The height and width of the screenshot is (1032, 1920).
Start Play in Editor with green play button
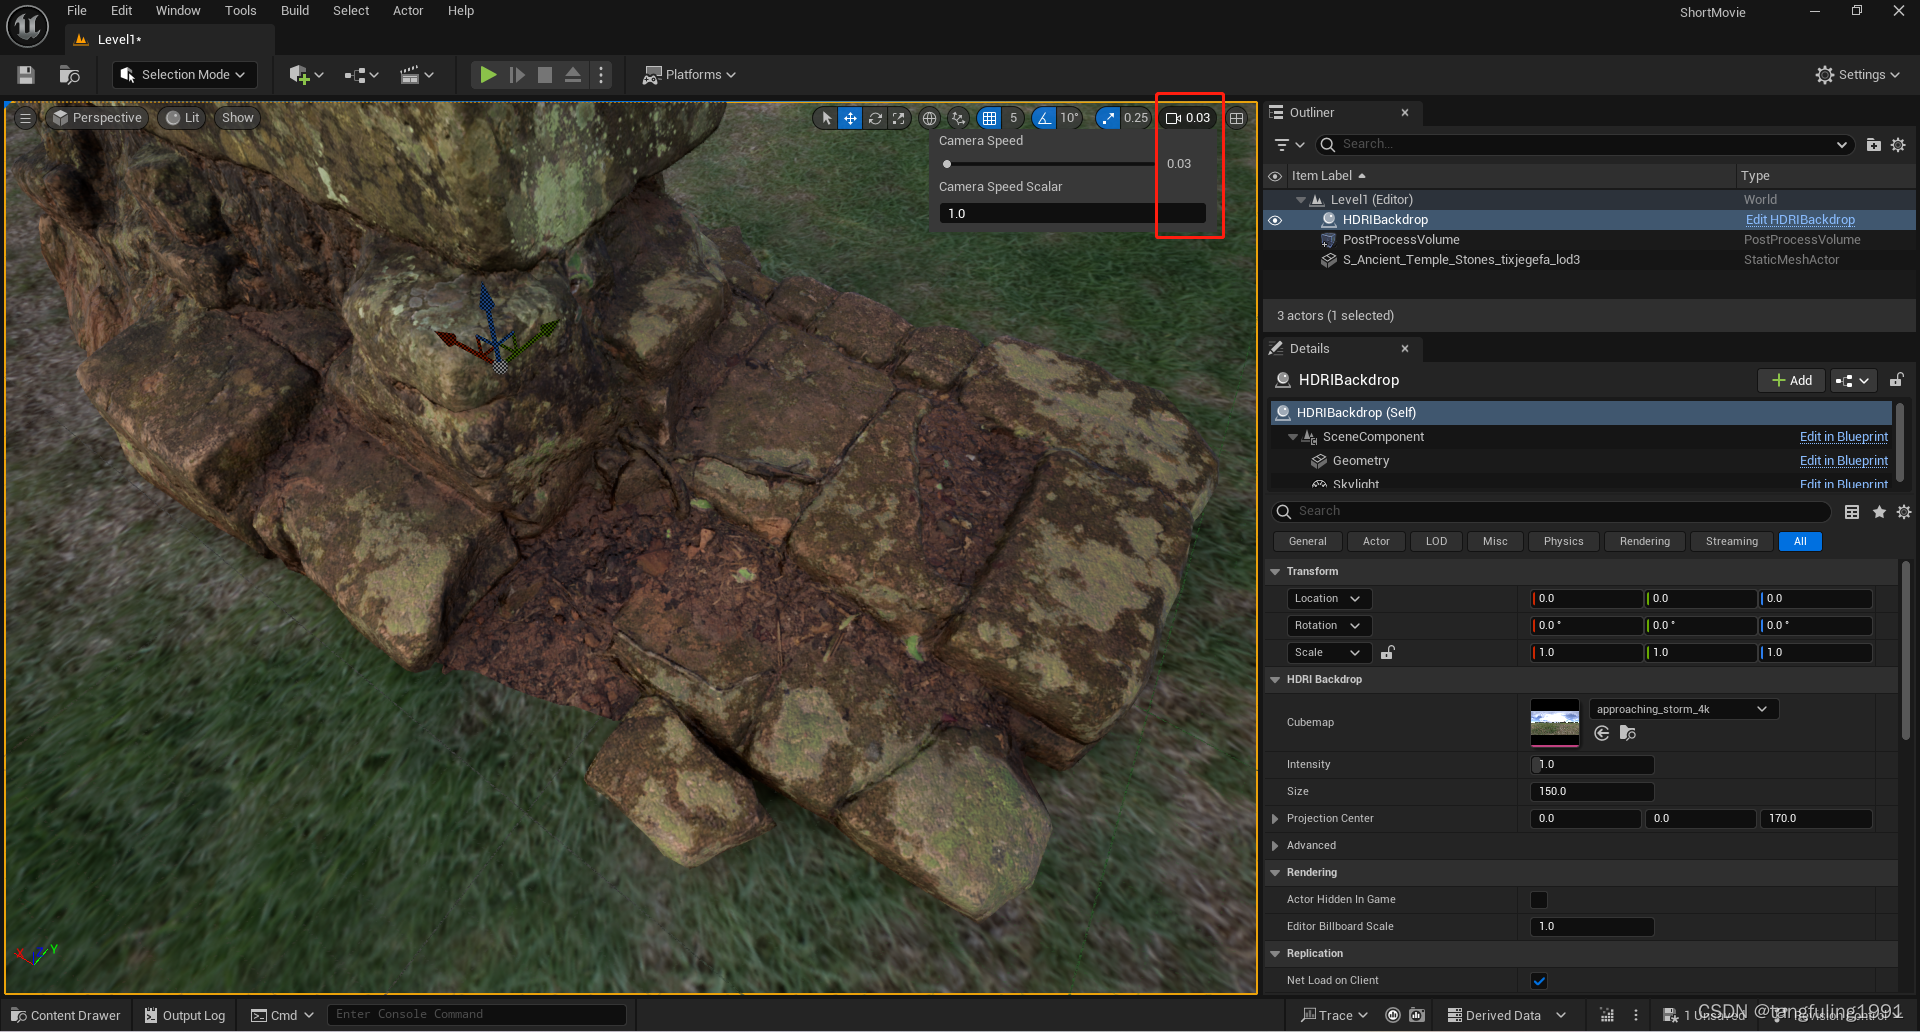488,75
